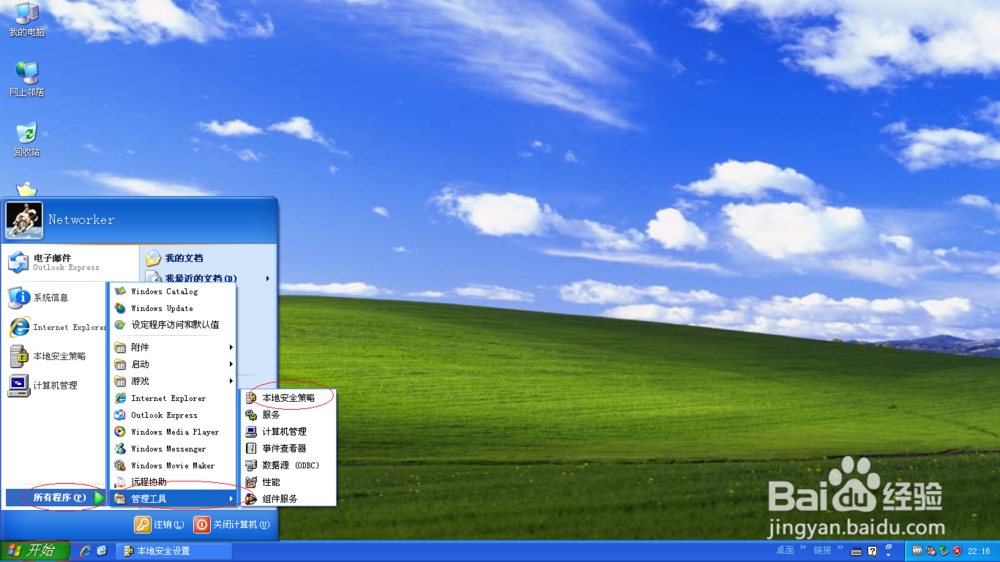The height and width of the screenshot is (562, 1000).
Task: Open 计算机管理 in the 管理工具 submenu
Action: click(x=288, y=432)
